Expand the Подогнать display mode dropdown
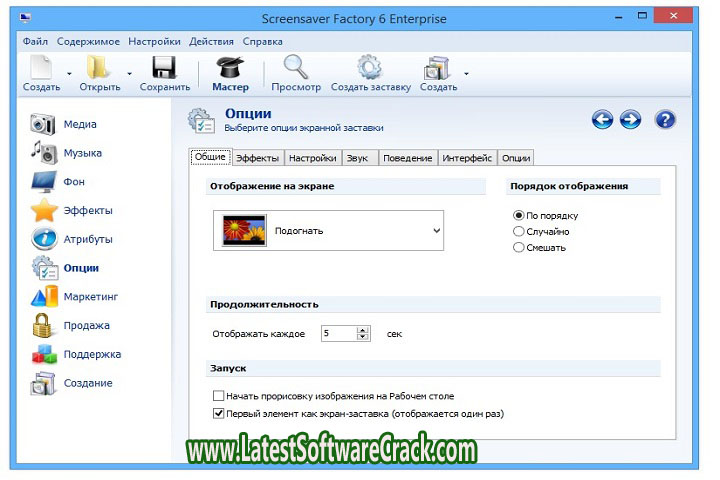The width and height of the screenshot is (720, 480). 436,231
